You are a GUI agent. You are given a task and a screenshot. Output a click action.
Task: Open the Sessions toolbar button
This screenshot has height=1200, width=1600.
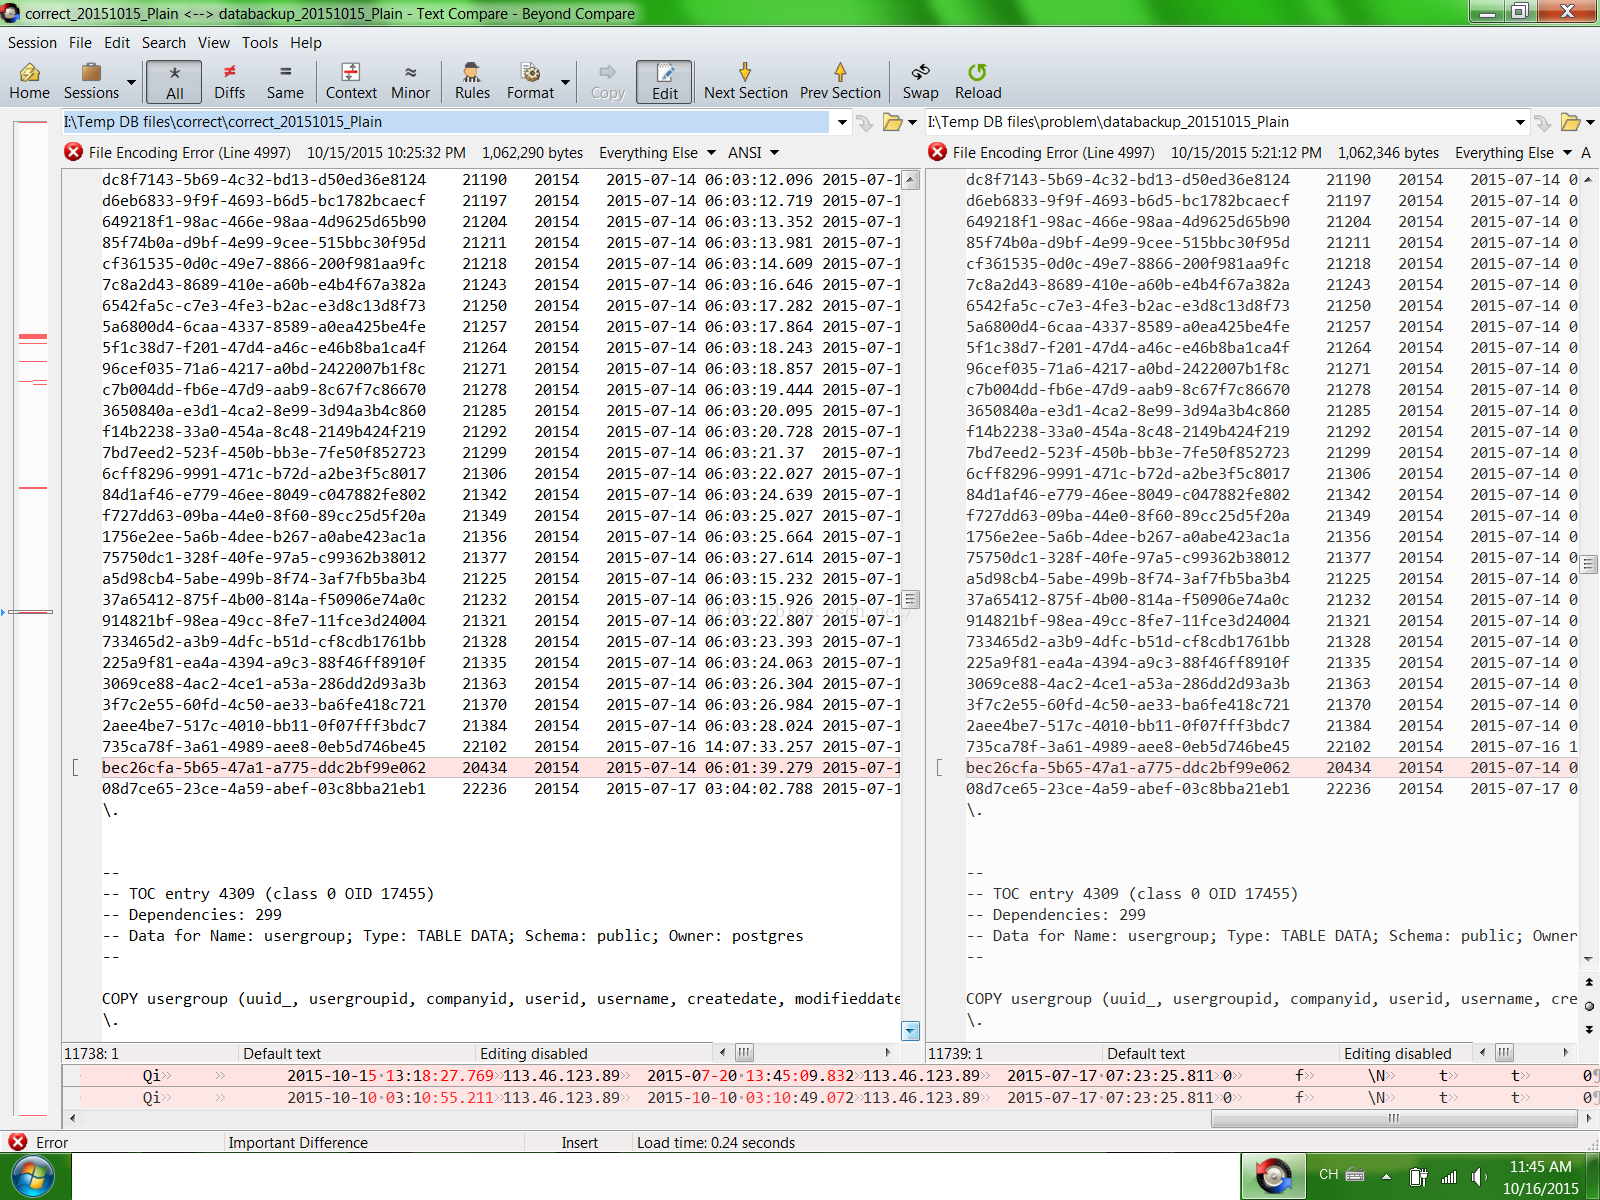pos(91,81)
